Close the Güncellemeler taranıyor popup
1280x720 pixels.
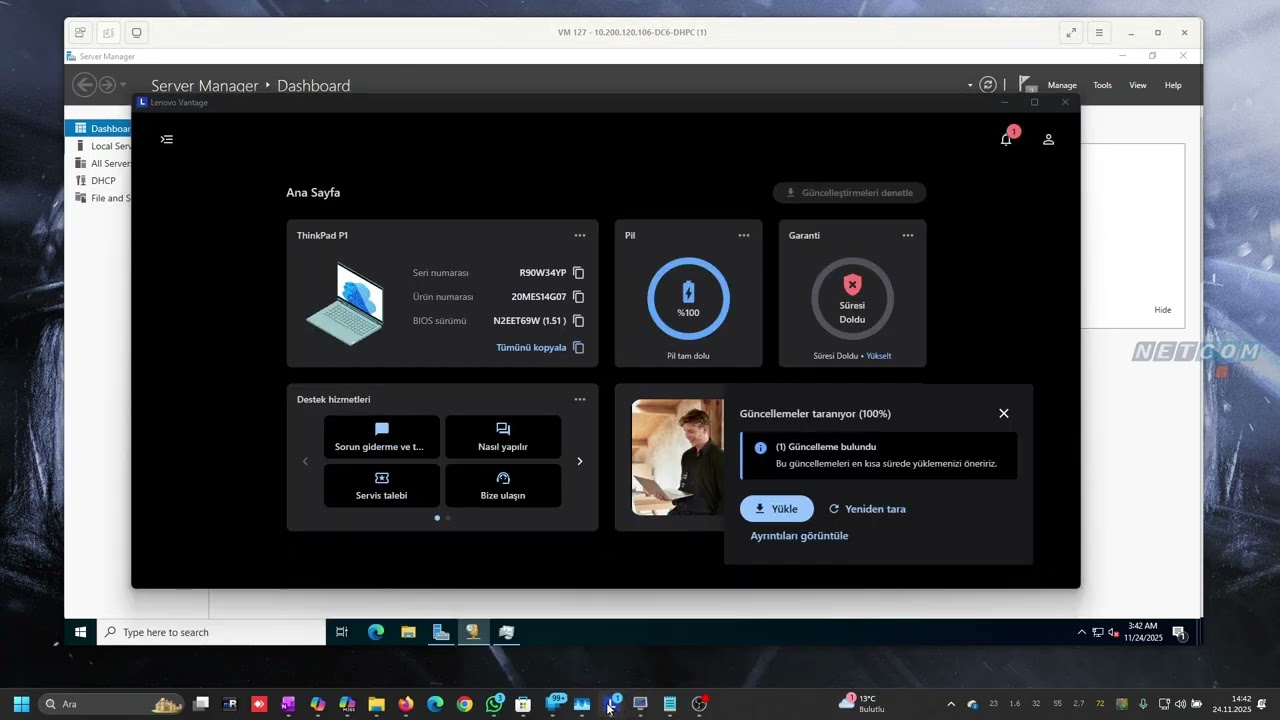[x=1004, y=413]
